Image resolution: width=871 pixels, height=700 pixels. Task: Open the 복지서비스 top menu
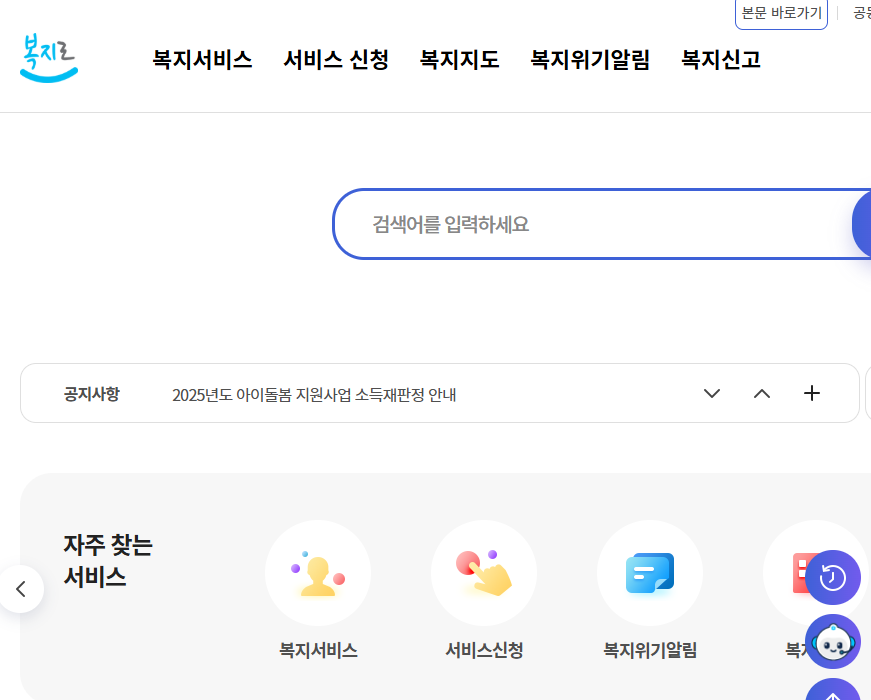click(202, 59)
